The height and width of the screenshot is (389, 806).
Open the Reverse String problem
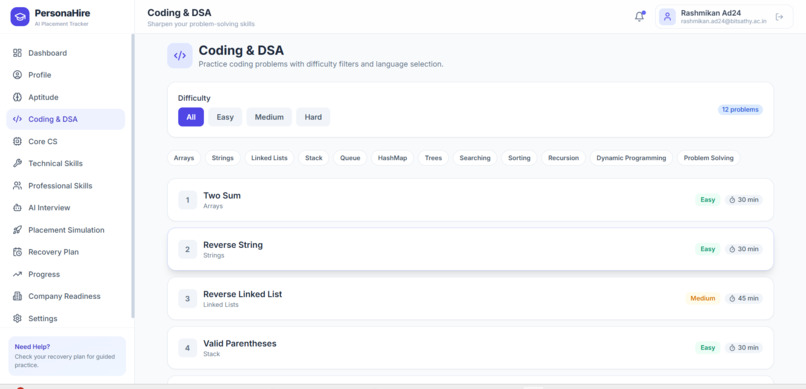470,249
